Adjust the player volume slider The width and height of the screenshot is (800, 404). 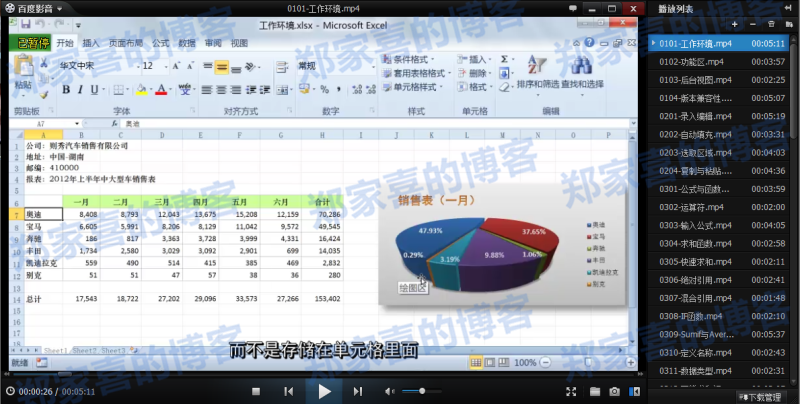click(x=421, y=391)
